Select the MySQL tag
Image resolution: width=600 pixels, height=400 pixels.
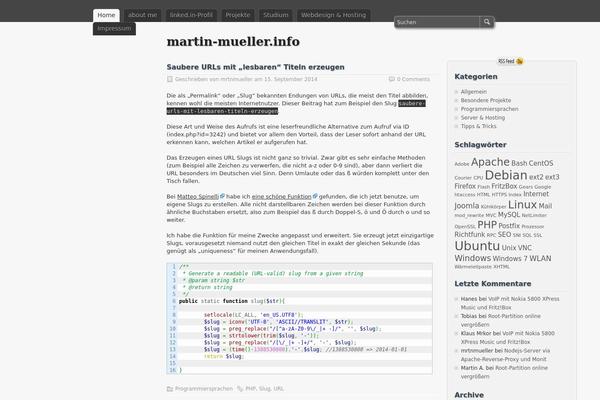pos(509,215)
